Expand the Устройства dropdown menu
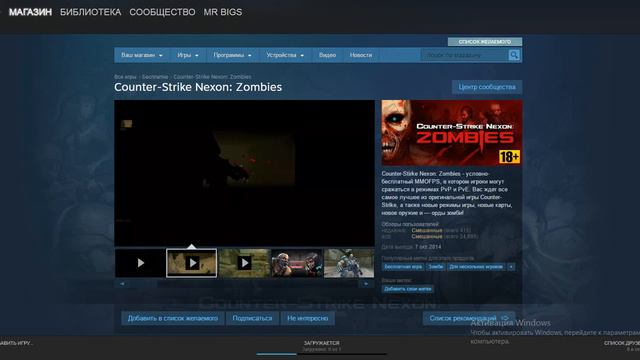This screenshot has height=360, width=640. [x=285, y=55]
